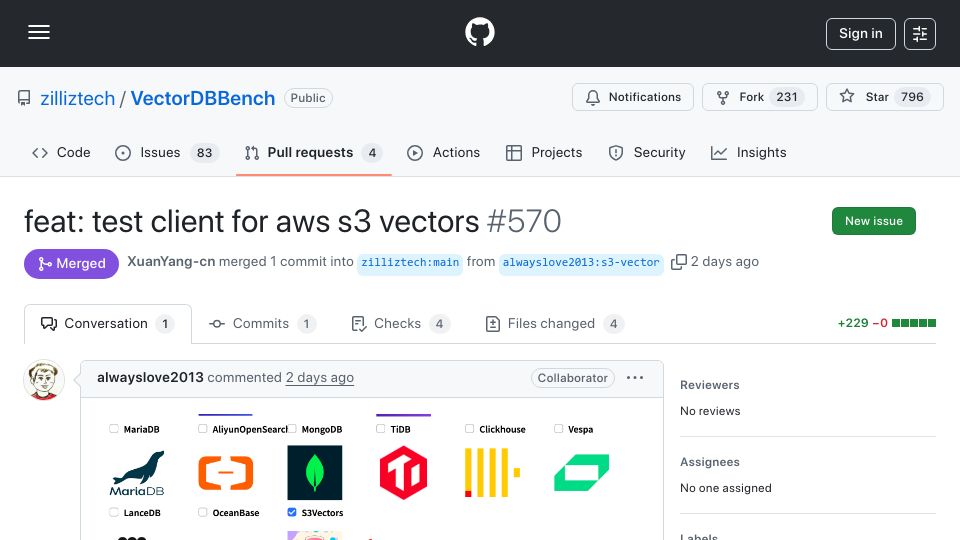The width and height of the screenshot is (960, 540).
Task: Click the yellow Clickhouse bars logo
Action: tap(492, 473)
